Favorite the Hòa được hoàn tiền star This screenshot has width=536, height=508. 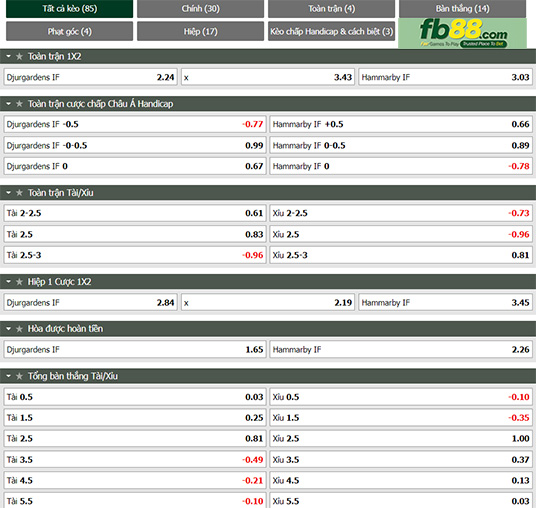[x=19, y=329]
